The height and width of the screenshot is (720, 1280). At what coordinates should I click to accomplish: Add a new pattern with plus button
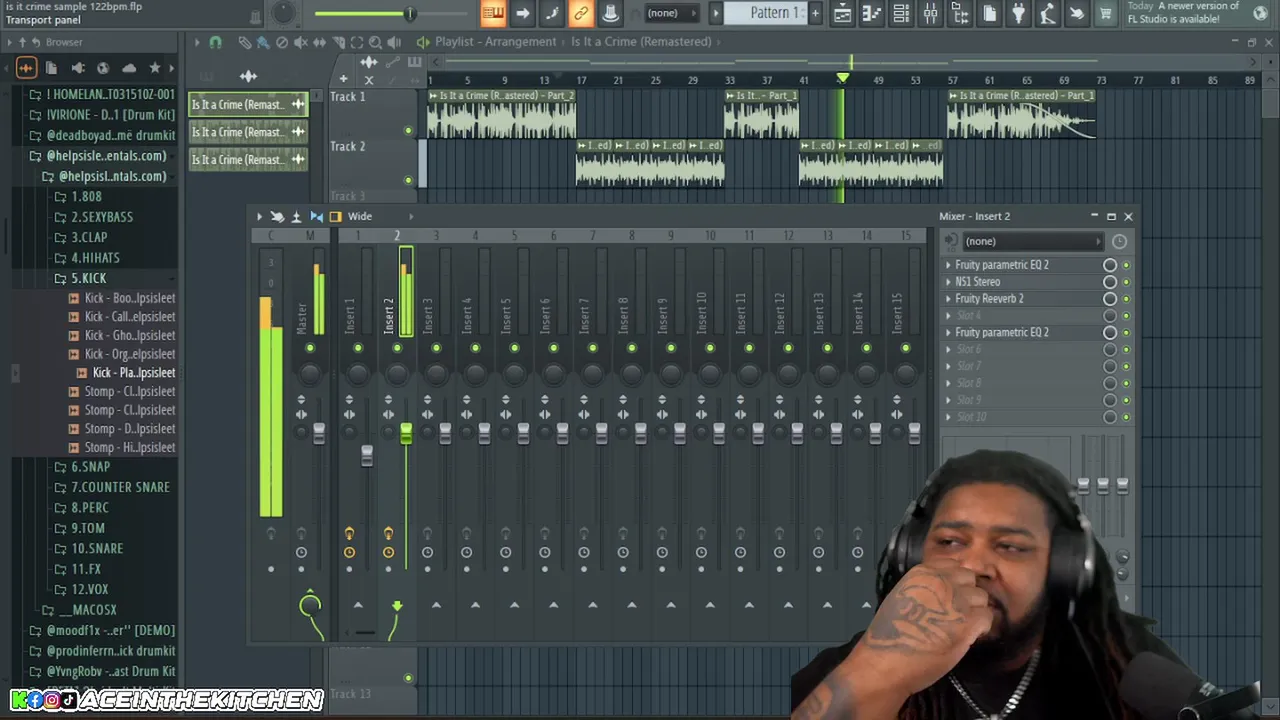(x=815, y=13)
